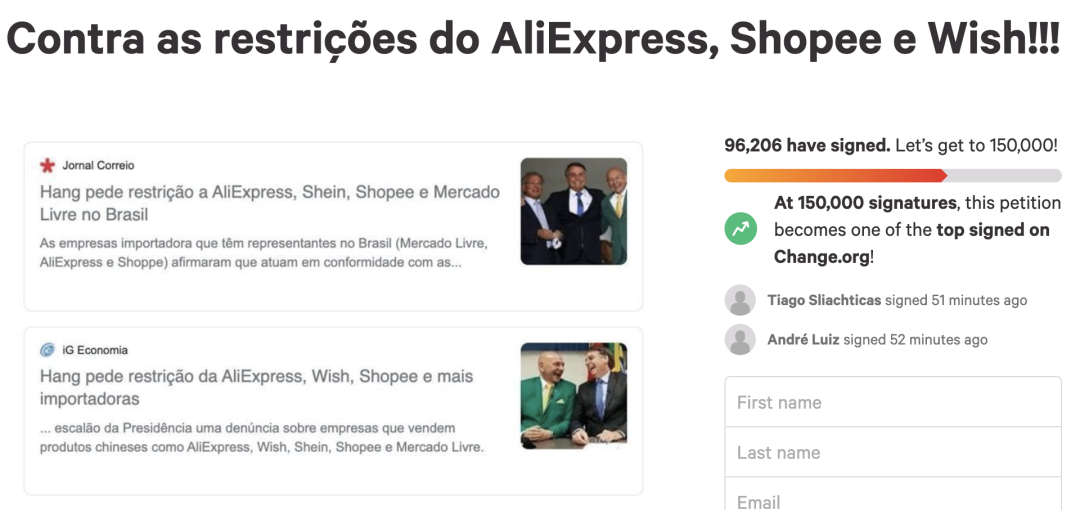Click the petition title heading
1080x510 pixels.
(533, 38)
